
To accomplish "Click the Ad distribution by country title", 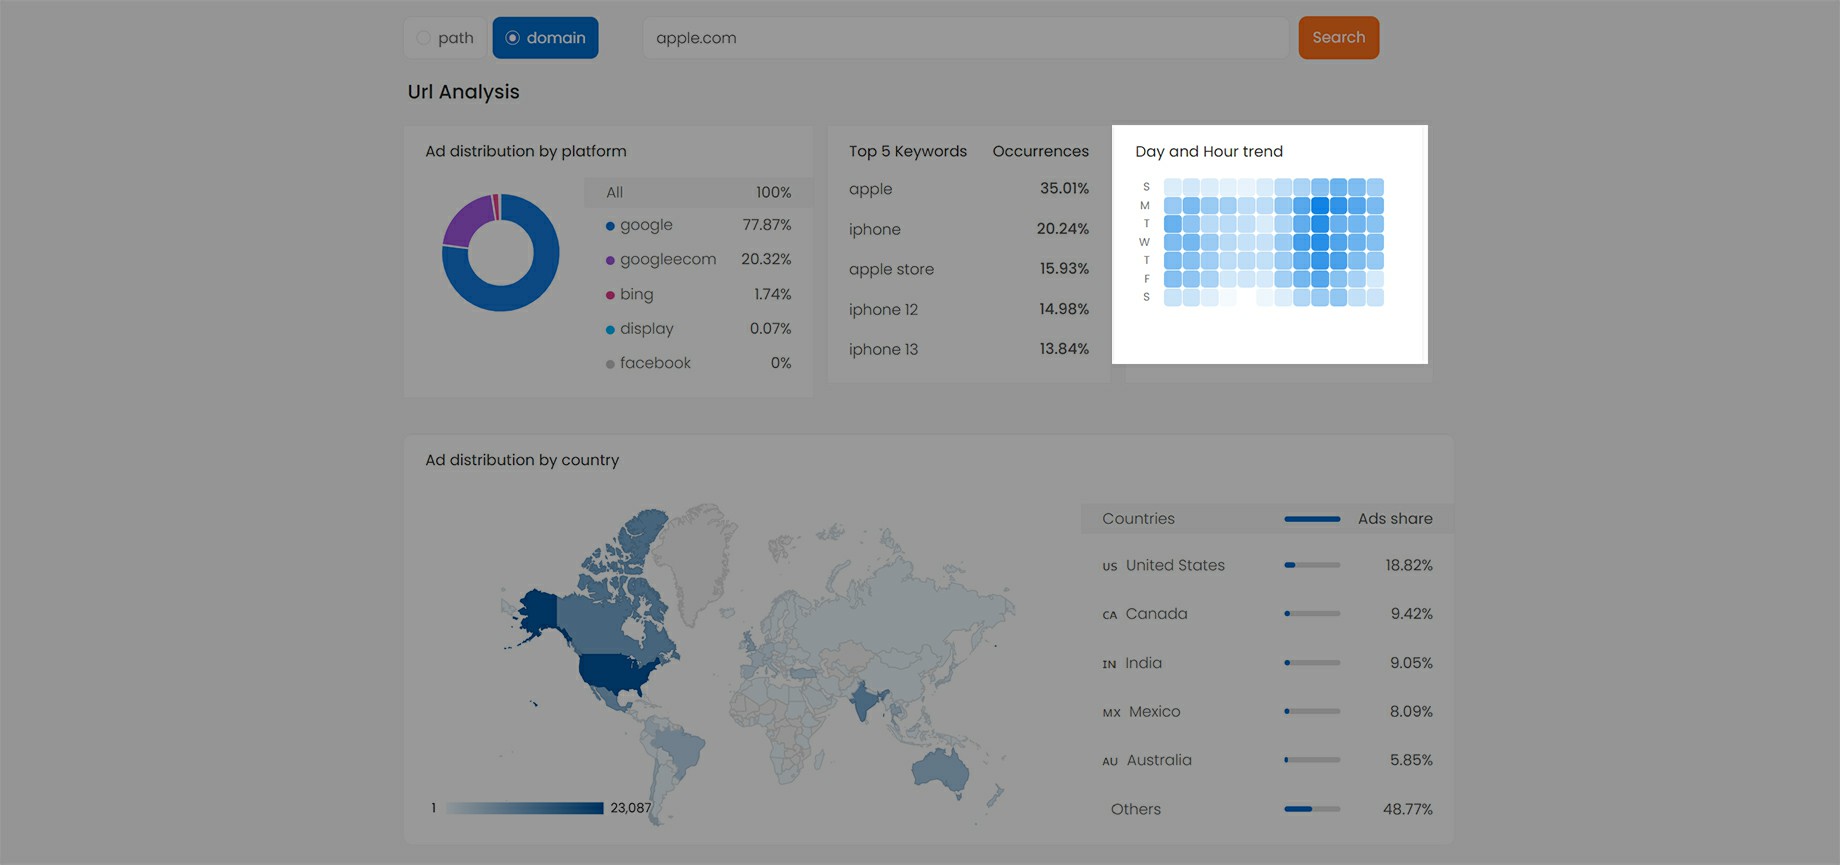I will click(522, 460).
